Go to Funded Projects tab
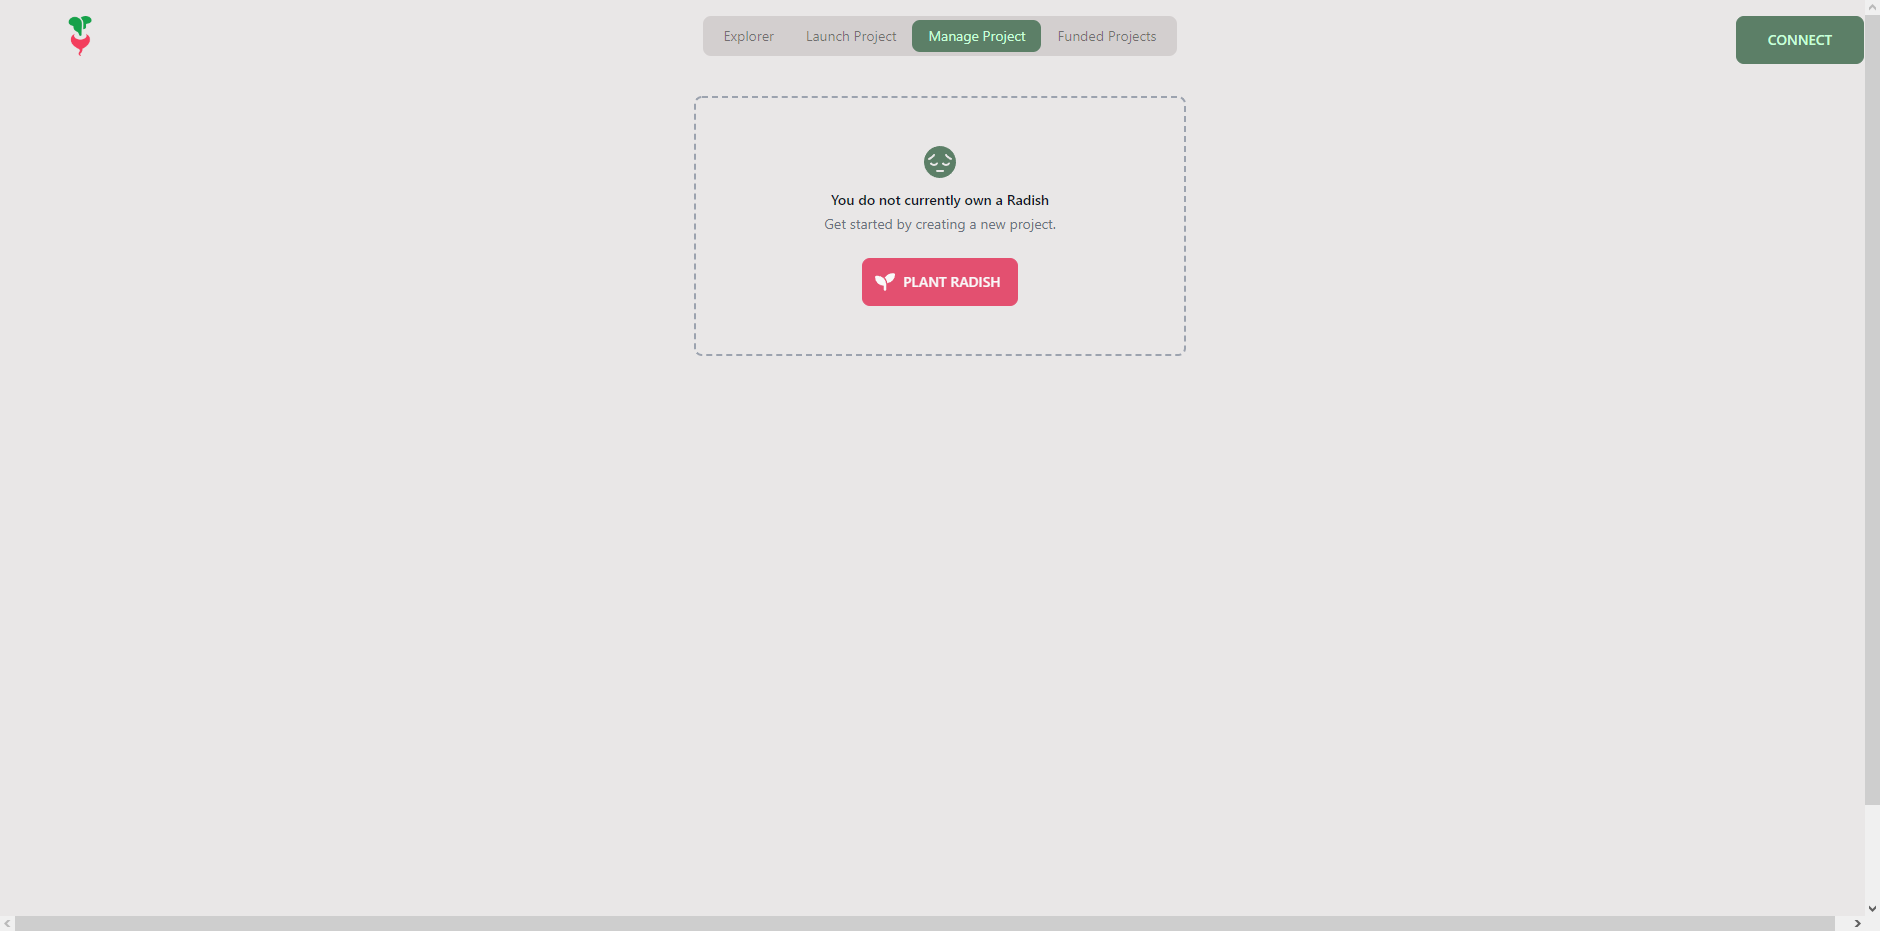The image size is (1880, 931). (x=1107, y=36)
